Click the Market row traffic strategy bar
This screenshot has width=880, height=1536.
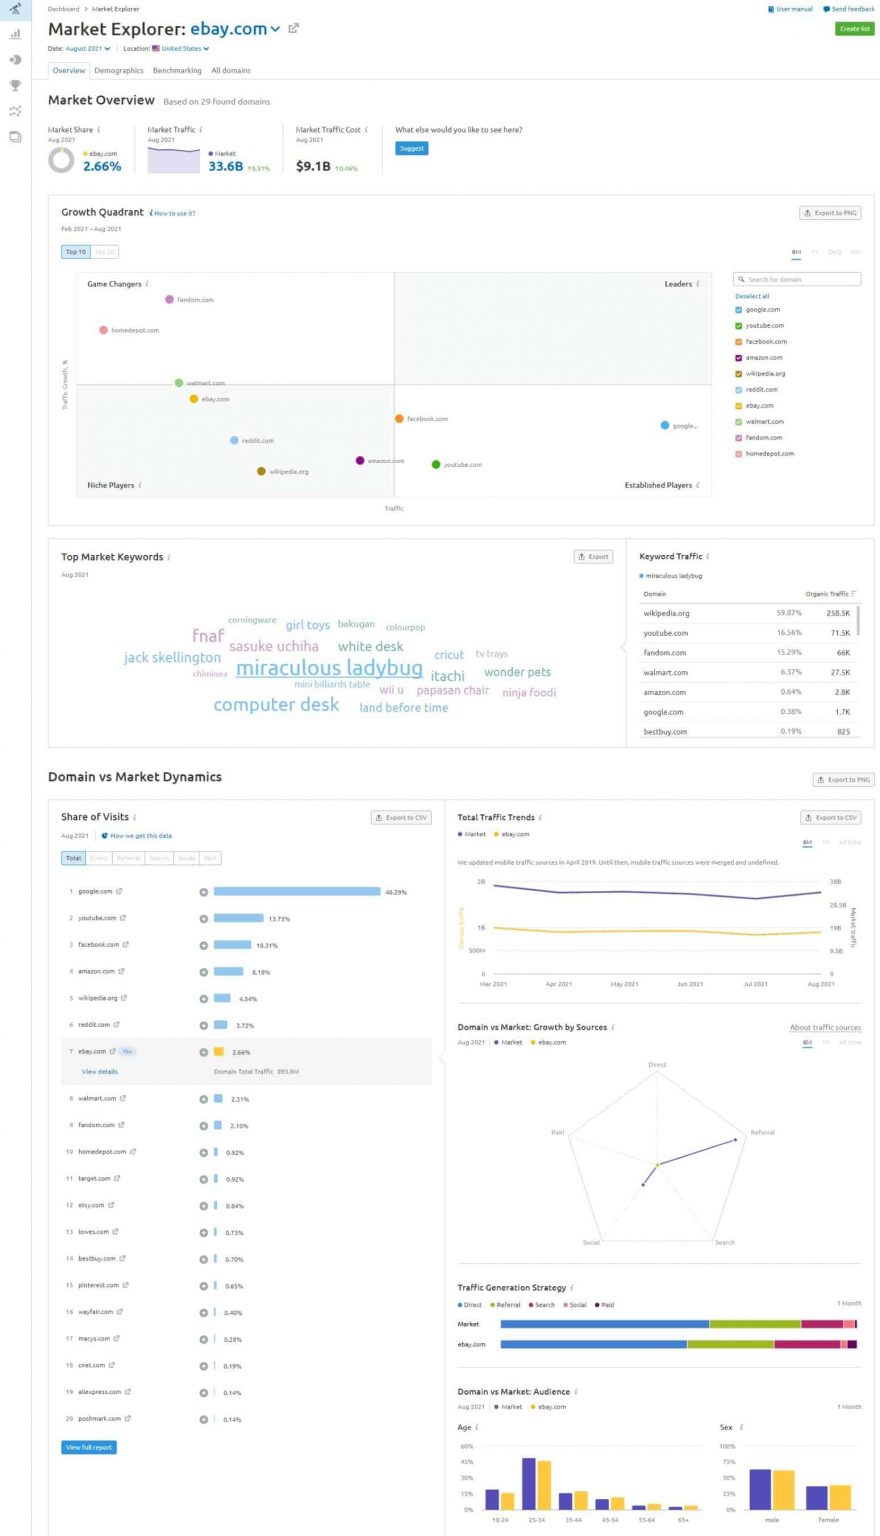pos(679,1324)
